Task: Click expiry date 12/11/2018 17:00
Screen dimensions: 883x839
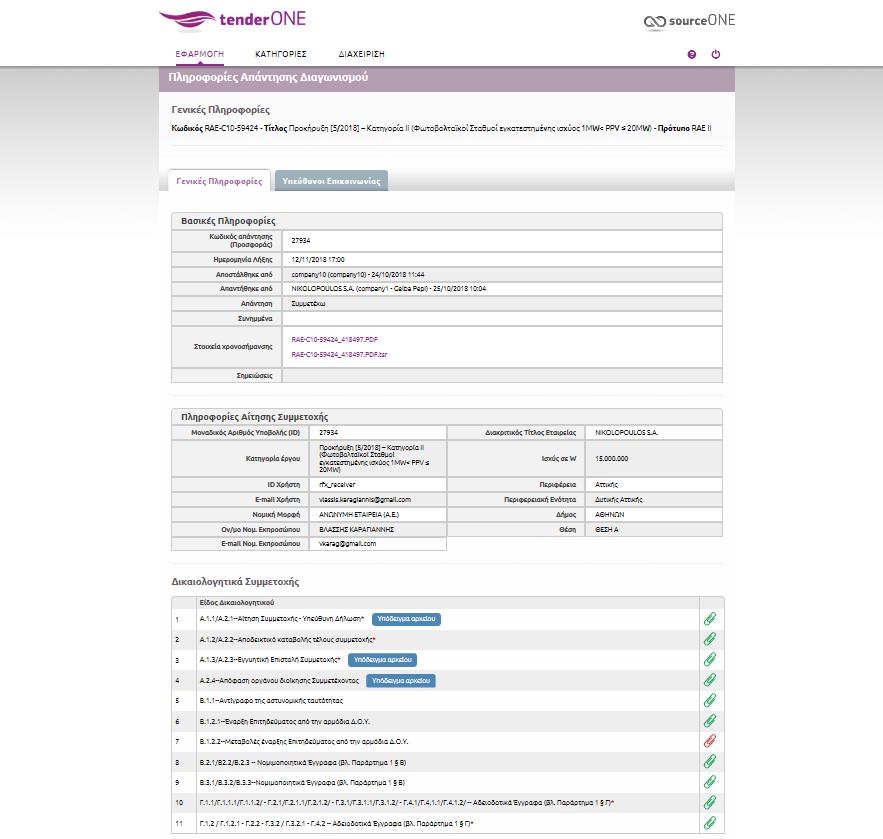Action: coord(318,260)
